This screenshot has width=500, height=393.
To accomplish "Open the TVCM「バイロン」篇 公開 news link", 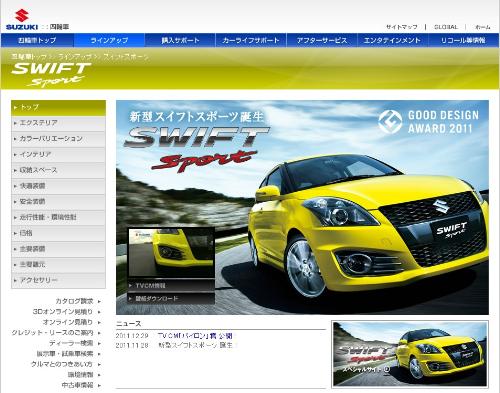I will [x=195, y=336].
